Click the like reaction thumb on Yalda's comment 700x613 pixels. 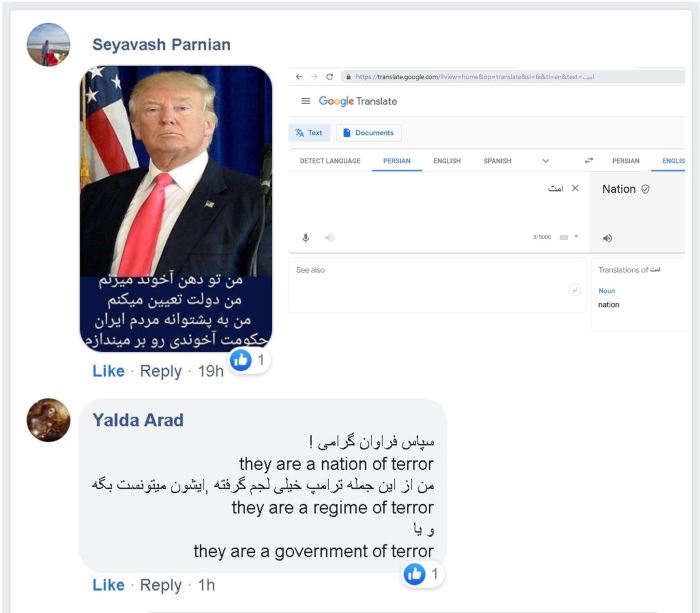pos(414,574)
